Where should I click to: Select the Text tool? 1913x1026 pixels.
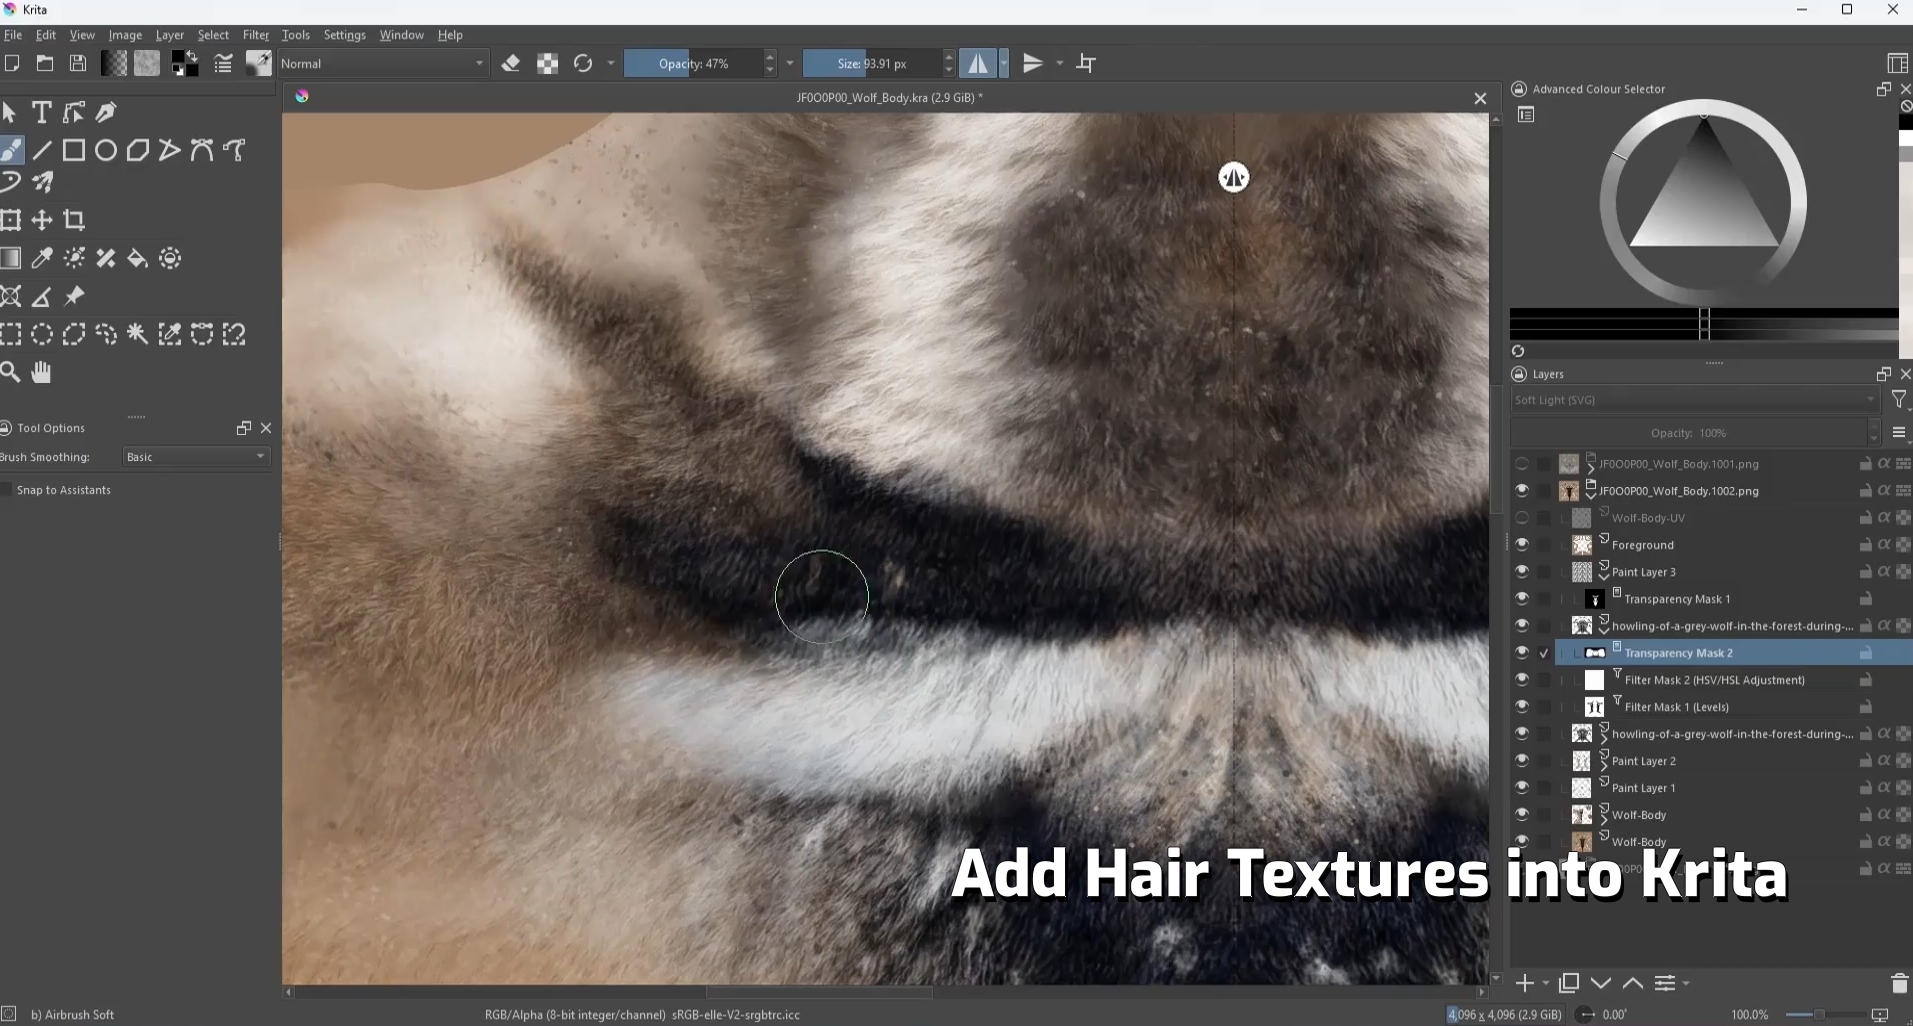(42, 112)
